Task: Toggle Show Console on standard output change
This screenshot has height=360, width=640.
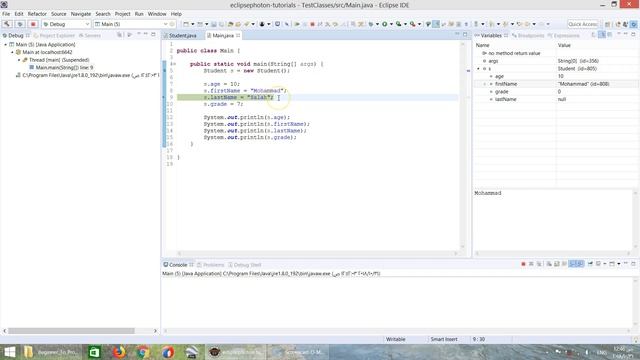Action: coord(573,264)
